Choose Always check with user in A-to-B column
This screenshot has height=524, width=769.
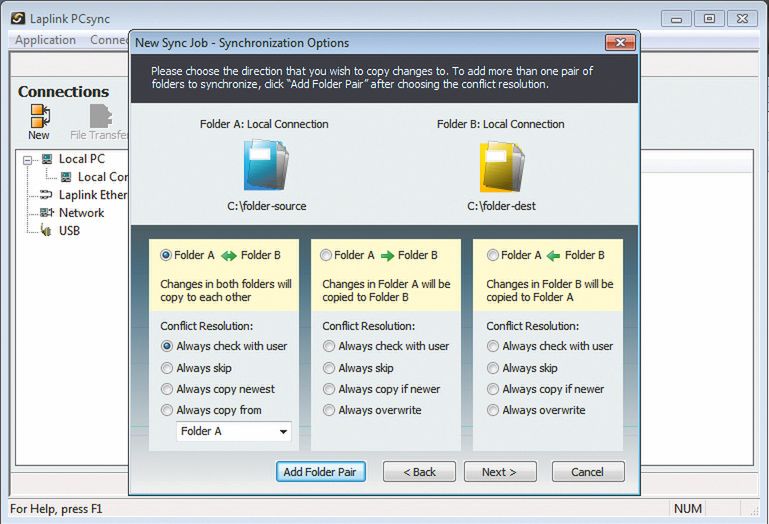pos(329,346)
